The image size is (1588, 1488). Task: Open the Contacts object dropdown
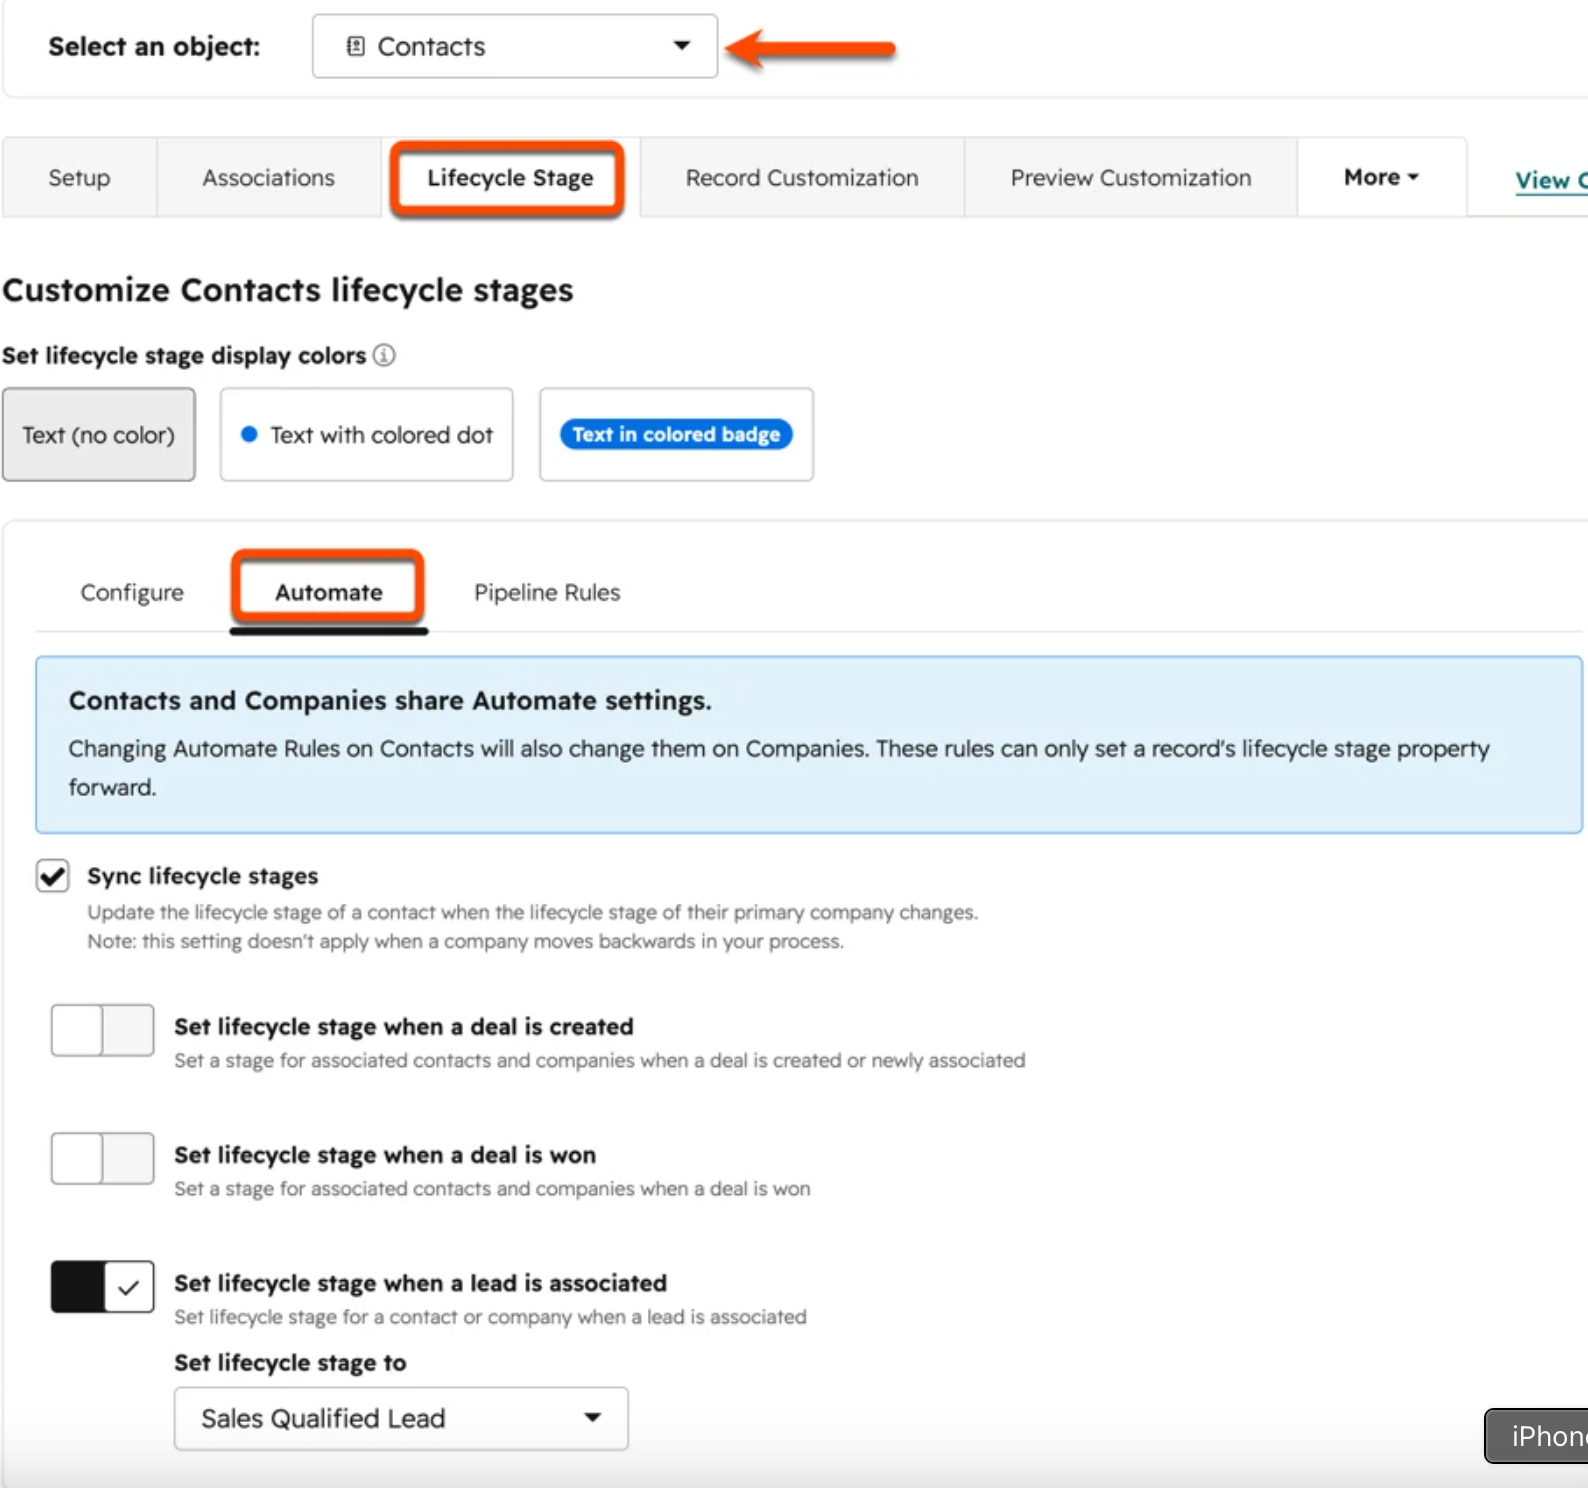point(514,46)
